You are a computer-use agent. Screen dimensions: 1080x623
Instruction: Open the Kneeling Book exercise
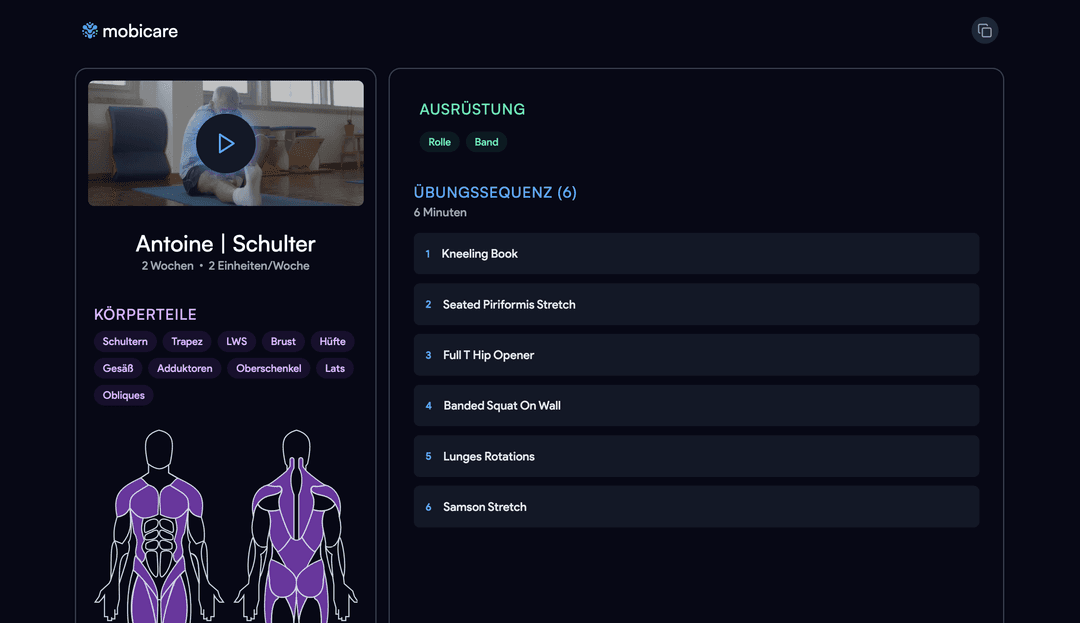pos(696,254)
